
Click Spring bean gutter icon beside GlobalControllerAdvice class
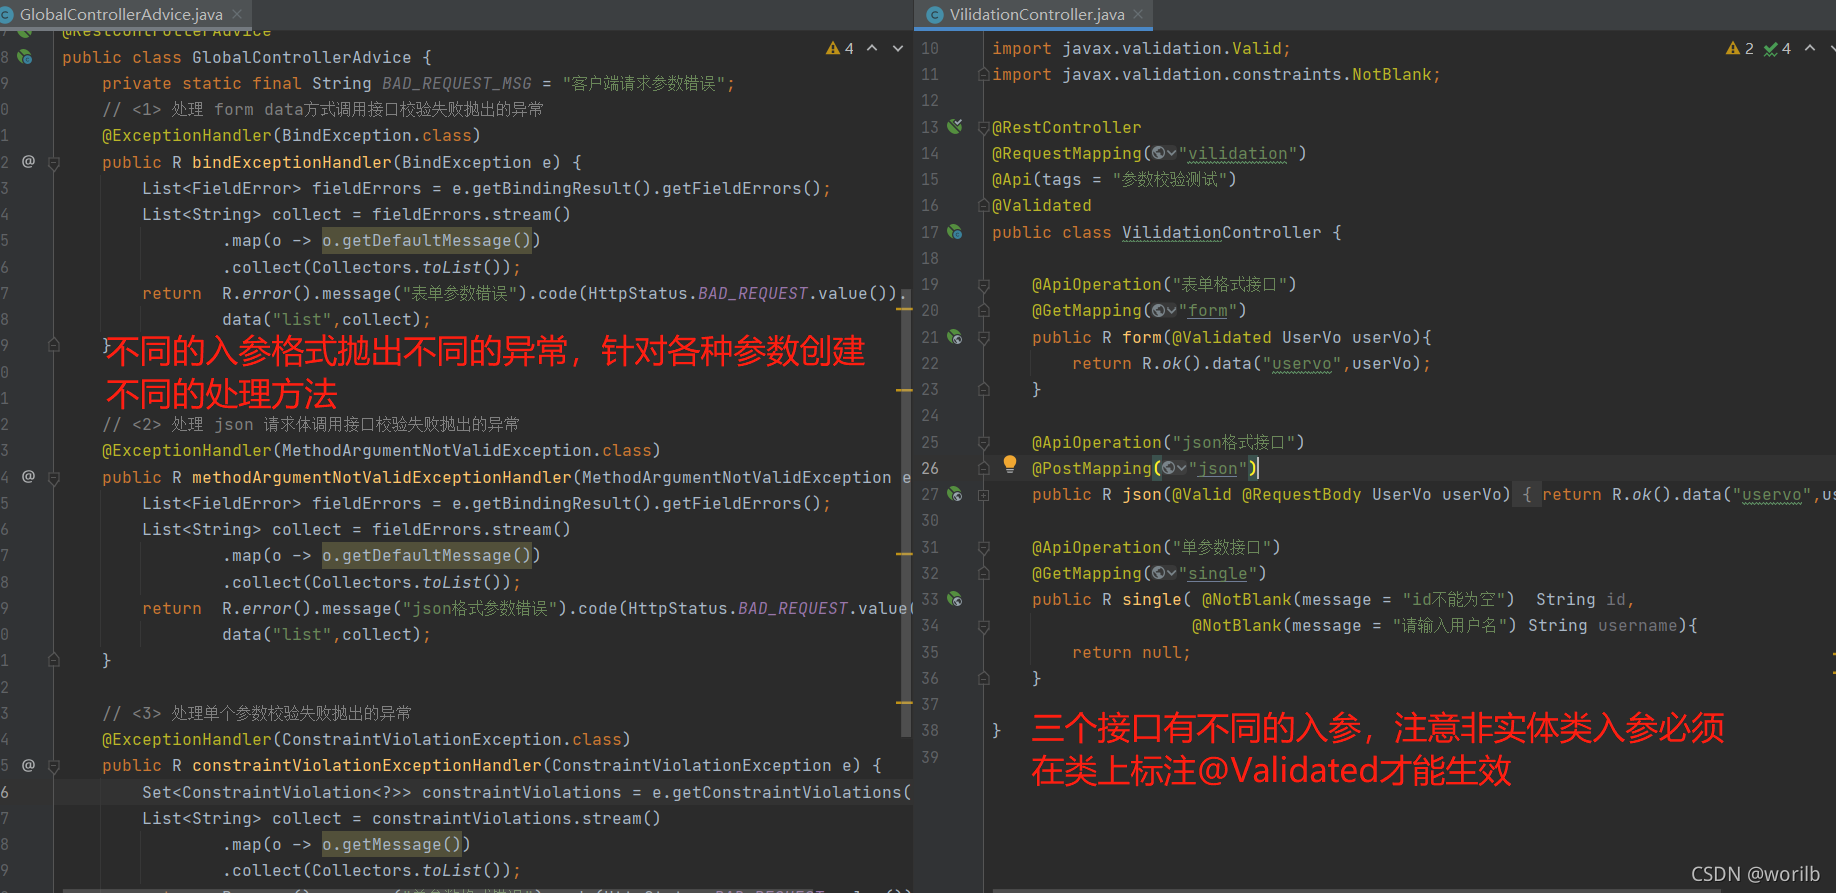click(24, 57)
